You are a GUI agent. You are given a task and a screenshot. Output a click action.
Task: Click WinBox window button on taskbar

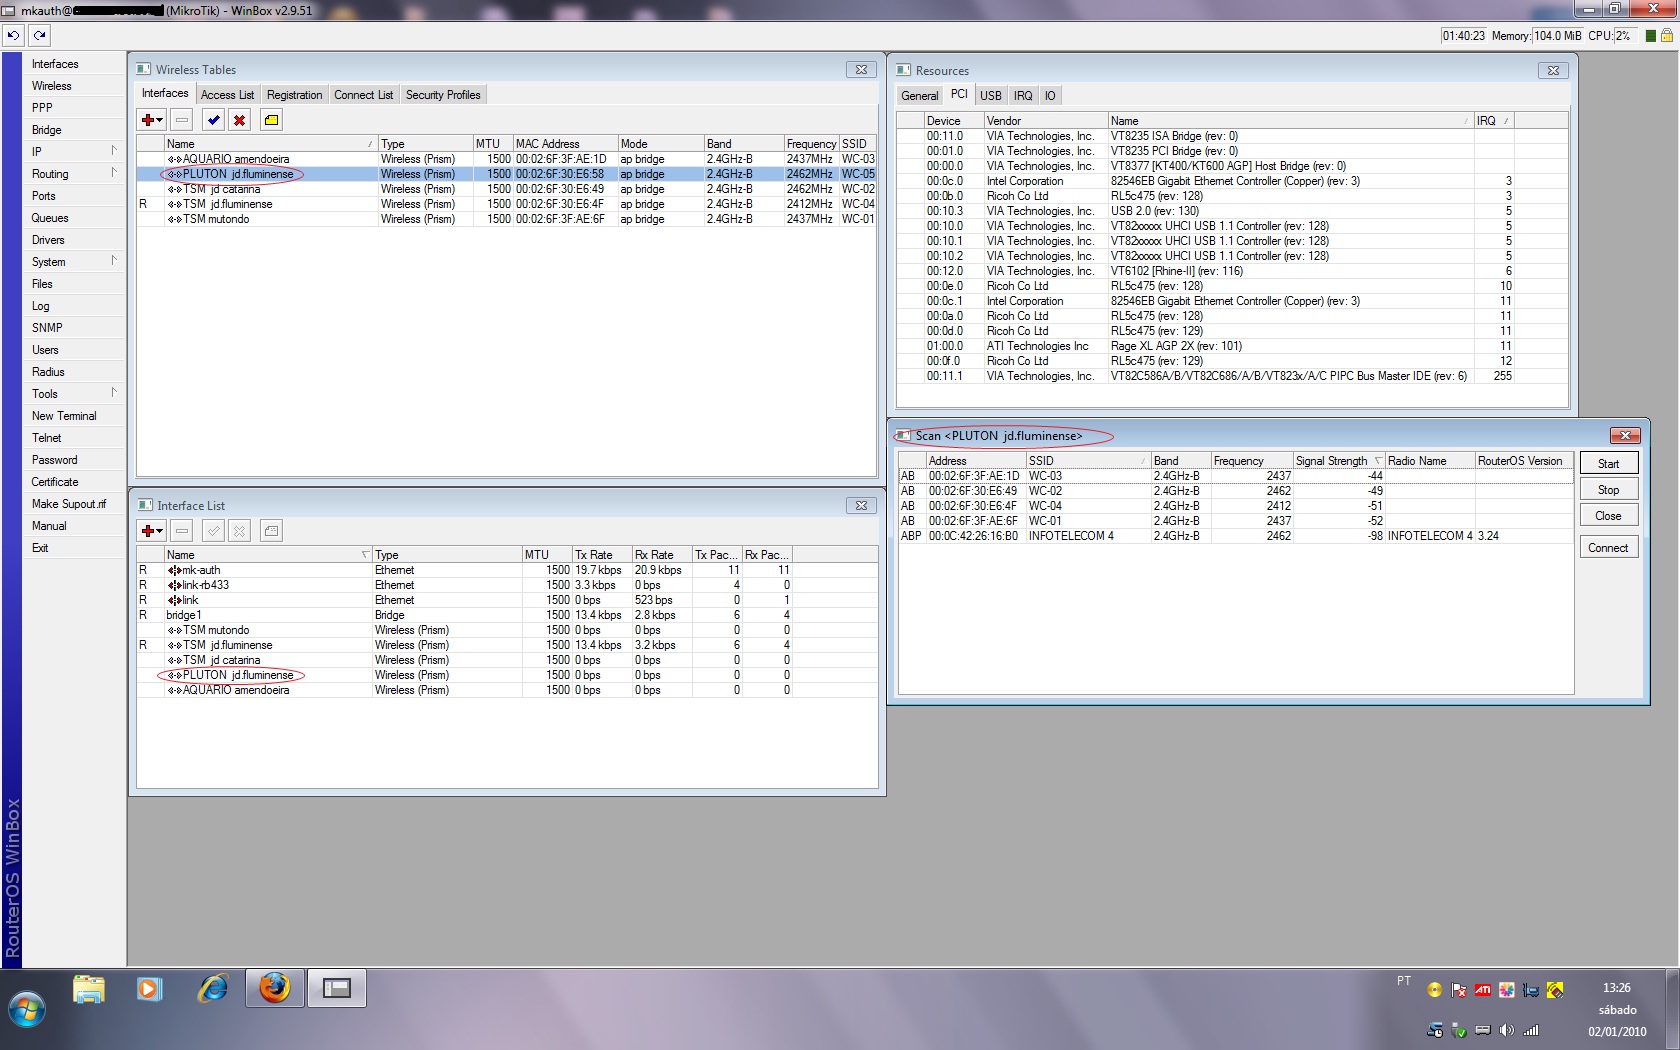pyautogui.click(x=337, y=989)
